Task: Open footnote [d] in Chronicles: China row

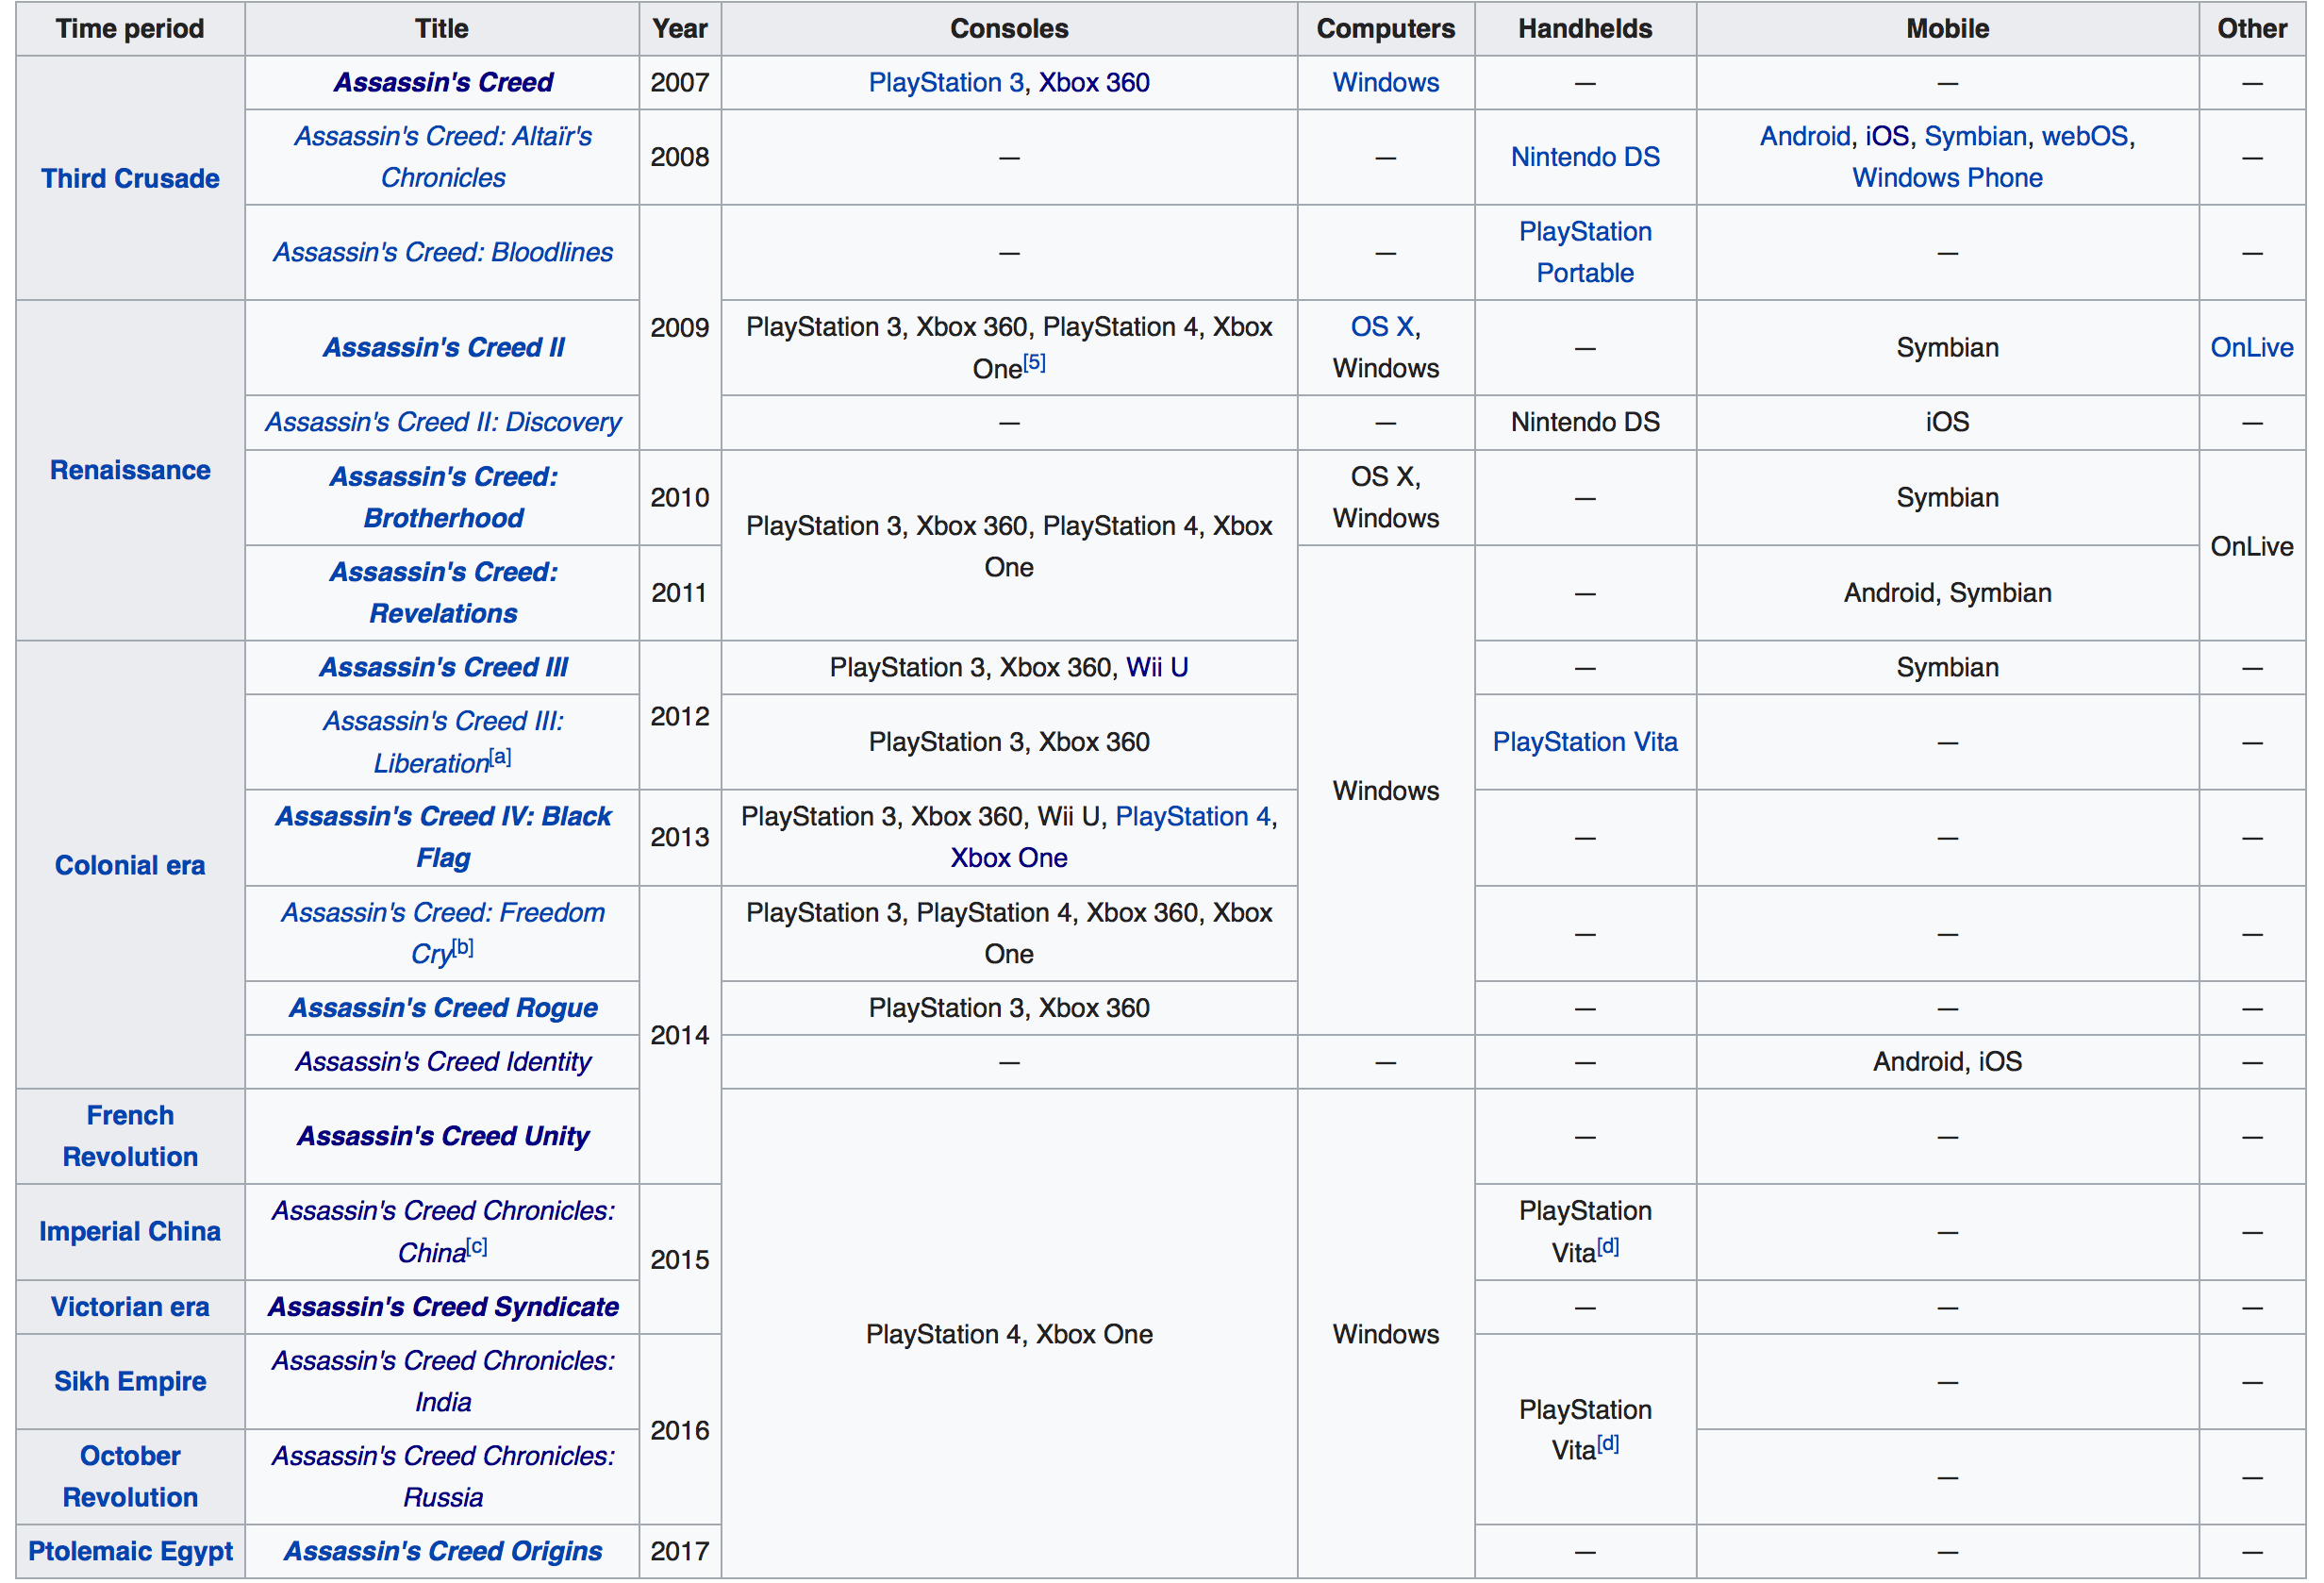Action: 1608,1246
